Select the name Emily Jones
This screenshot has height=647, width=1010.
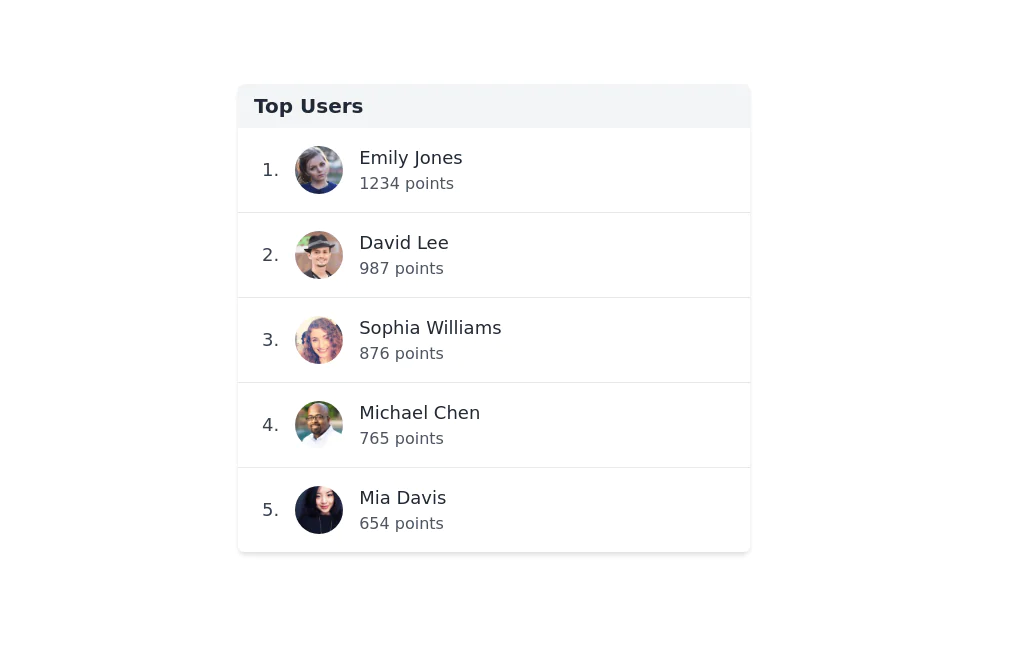[411, 158]
